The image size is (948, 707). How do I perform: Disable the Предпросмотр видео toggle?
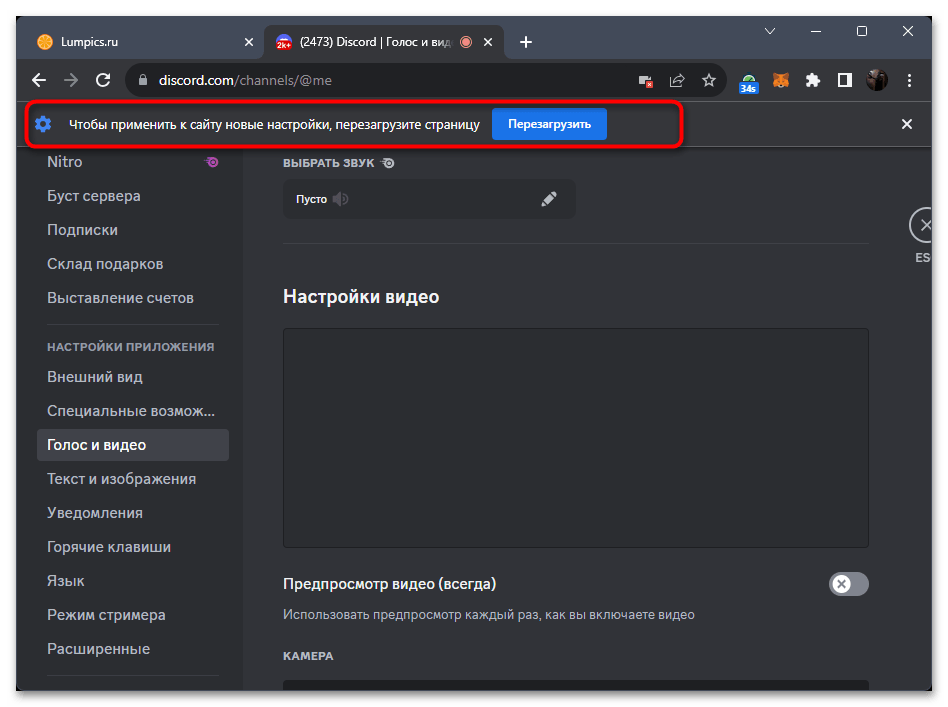tap(848, 584)
